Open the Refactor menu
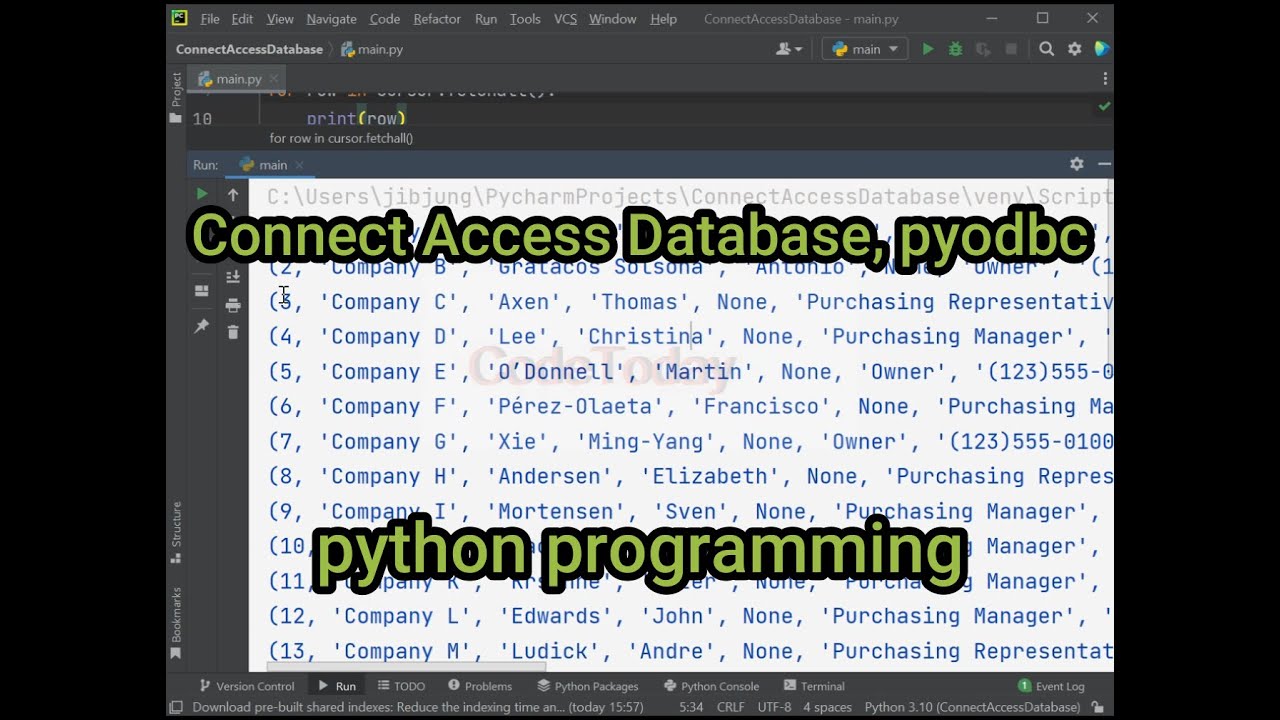Image resolution: width=1280 pixels, height=720 pixels. coord(437,19)
